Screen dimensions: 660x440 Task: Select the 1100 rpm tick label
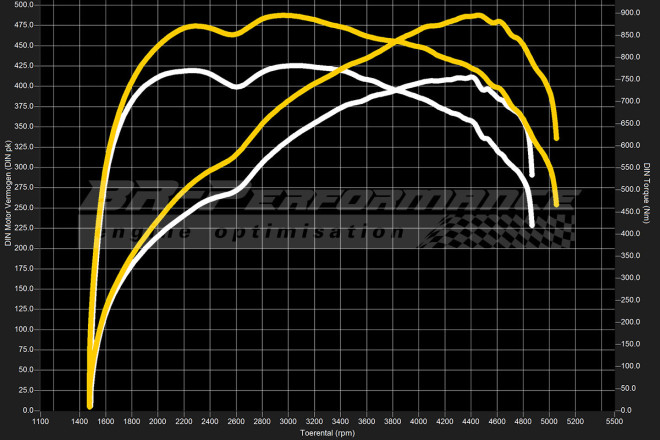pyautogui.click(x=39, y=422)
